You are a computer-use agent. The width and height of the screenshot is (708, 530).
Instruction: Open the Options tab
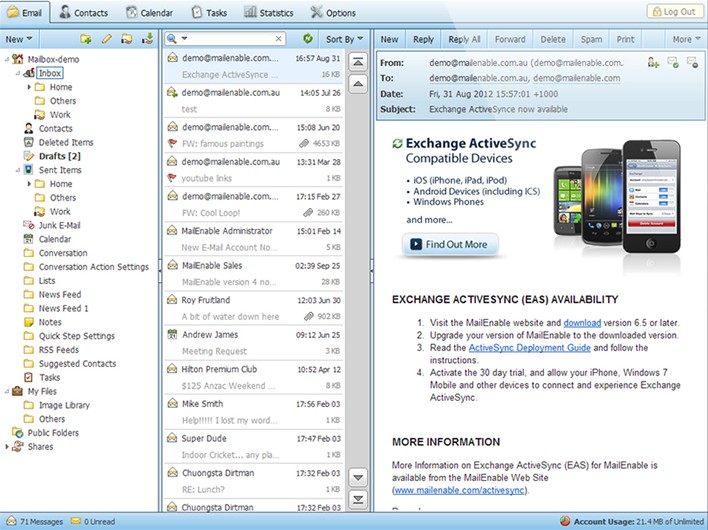click(x=333, y=13)
